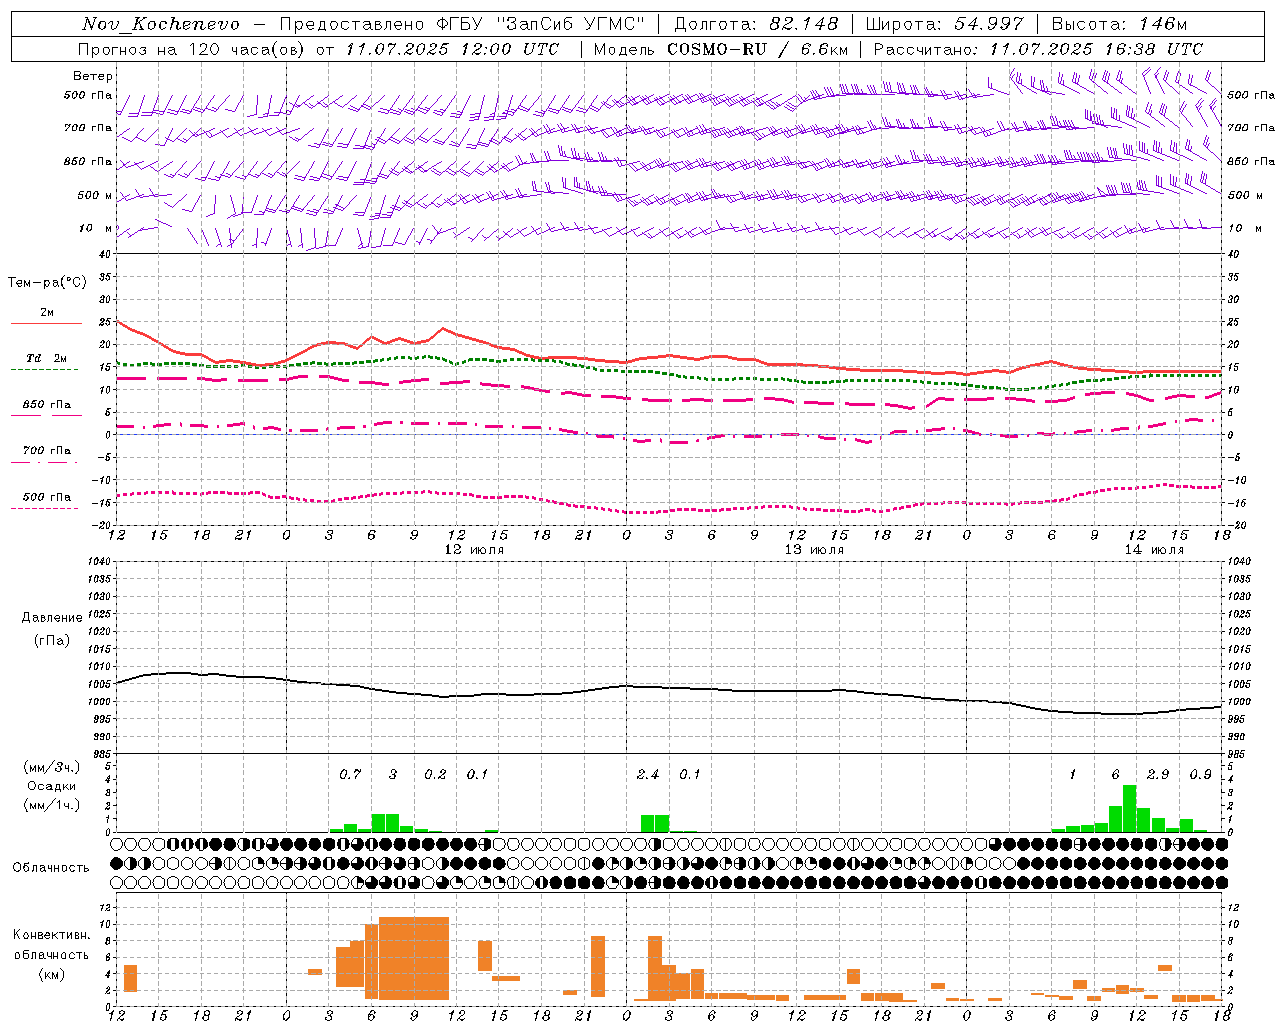Select the Прогноз на 120 часа(ов) text
The width and height of the screenshot is (1280, 1024).
193,49
